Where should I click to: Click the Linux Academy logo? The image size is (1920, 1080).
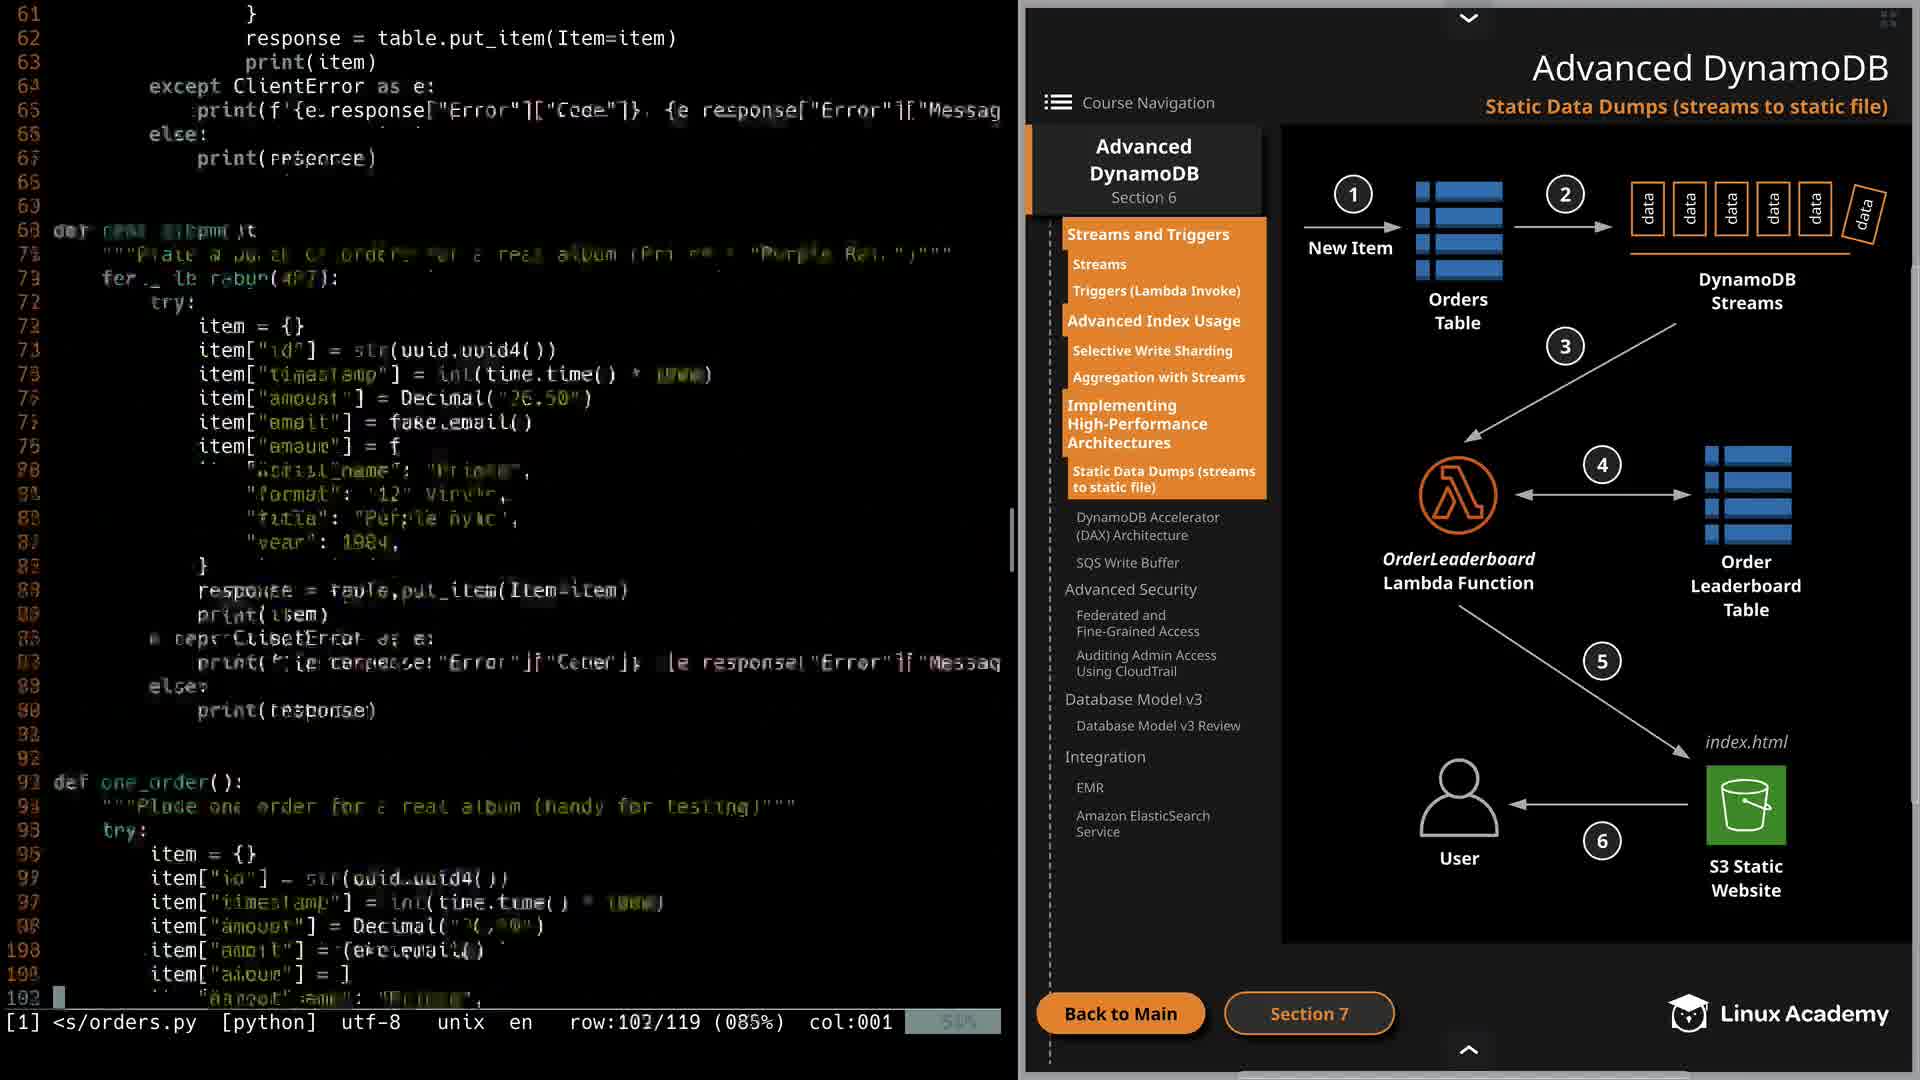[x=1778, y=1014]
